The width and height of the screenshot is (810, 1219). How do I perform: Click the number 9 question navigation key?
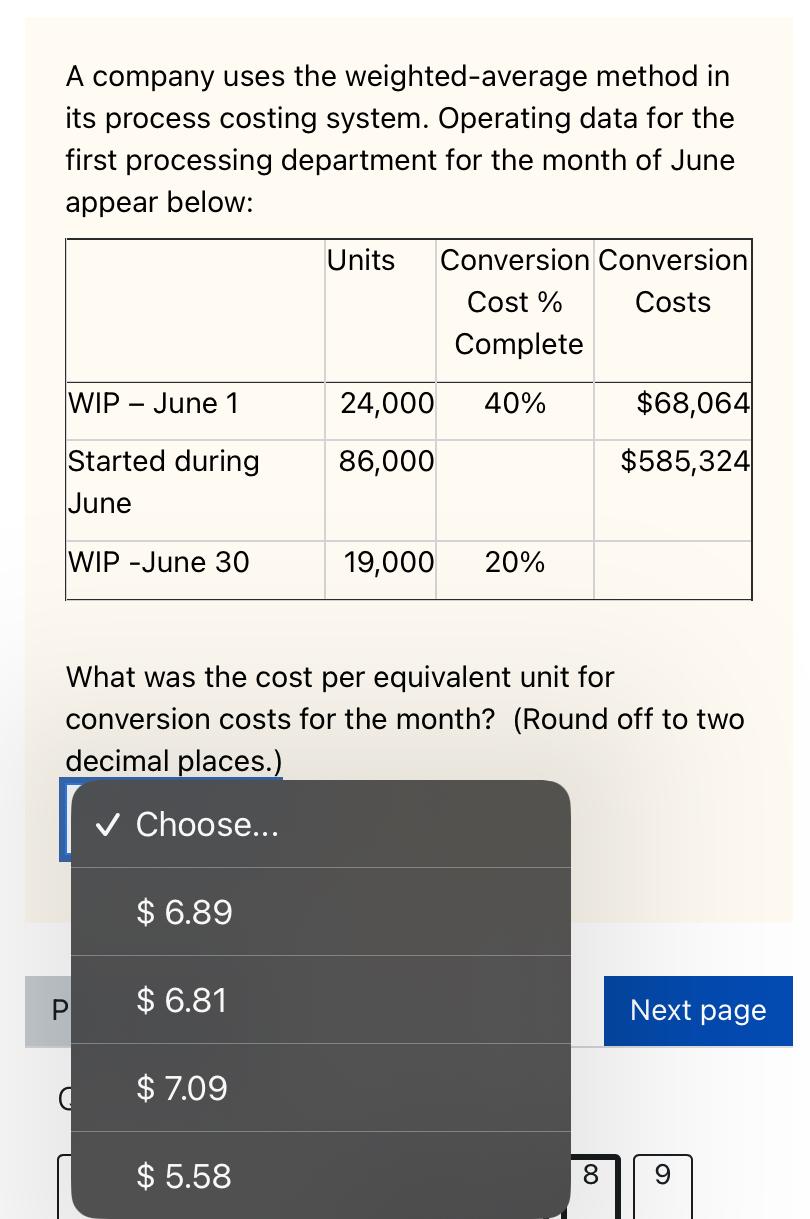coord(661,1175)
